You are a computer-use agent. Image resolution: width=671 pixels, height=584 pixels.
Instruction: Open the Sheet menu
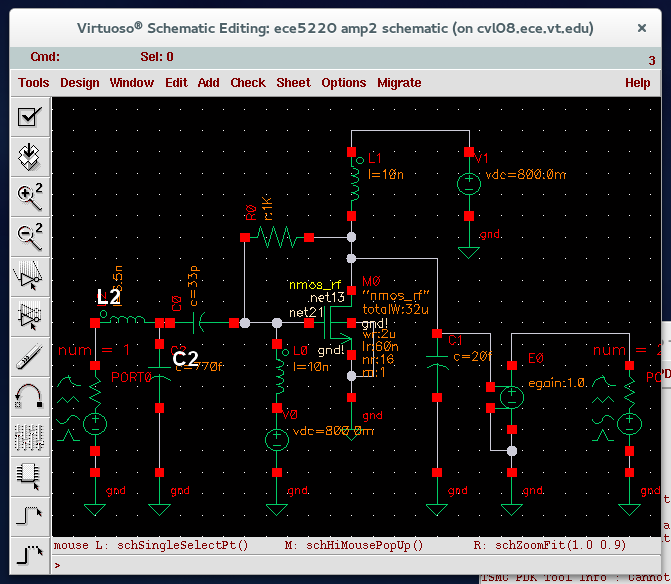tap(293, 83)
